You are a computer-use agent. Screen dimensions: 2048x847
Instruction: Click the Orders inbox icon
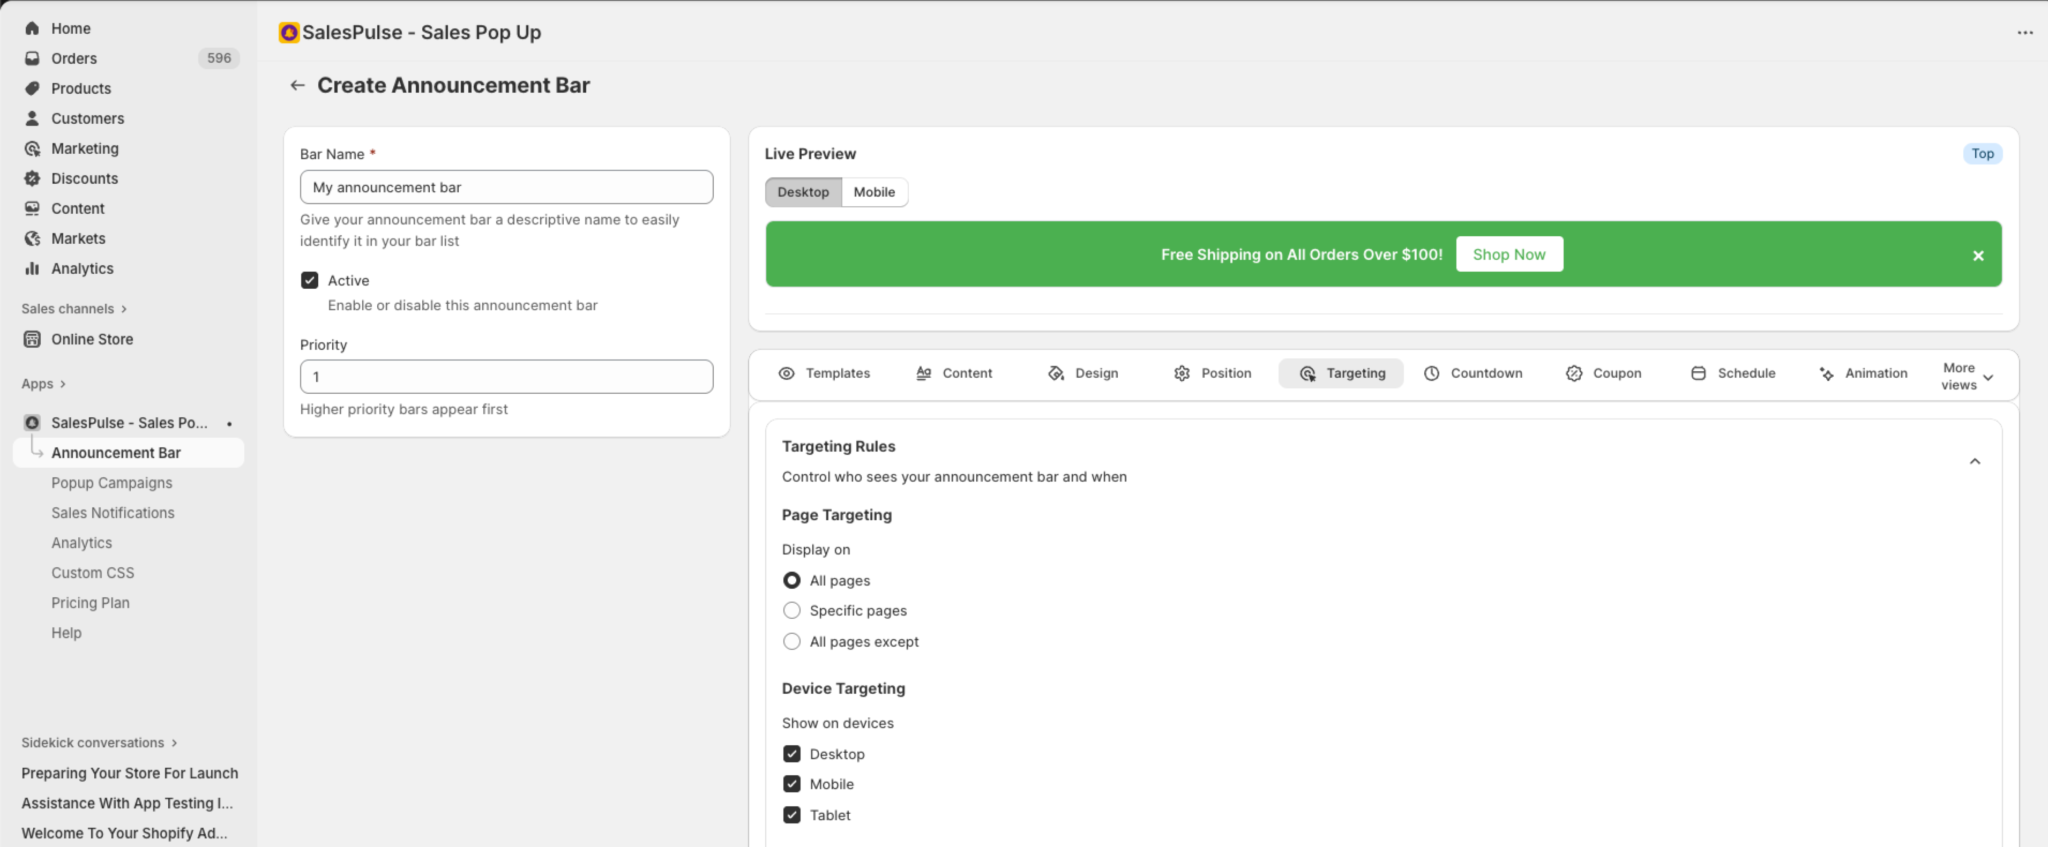[32, 58]
